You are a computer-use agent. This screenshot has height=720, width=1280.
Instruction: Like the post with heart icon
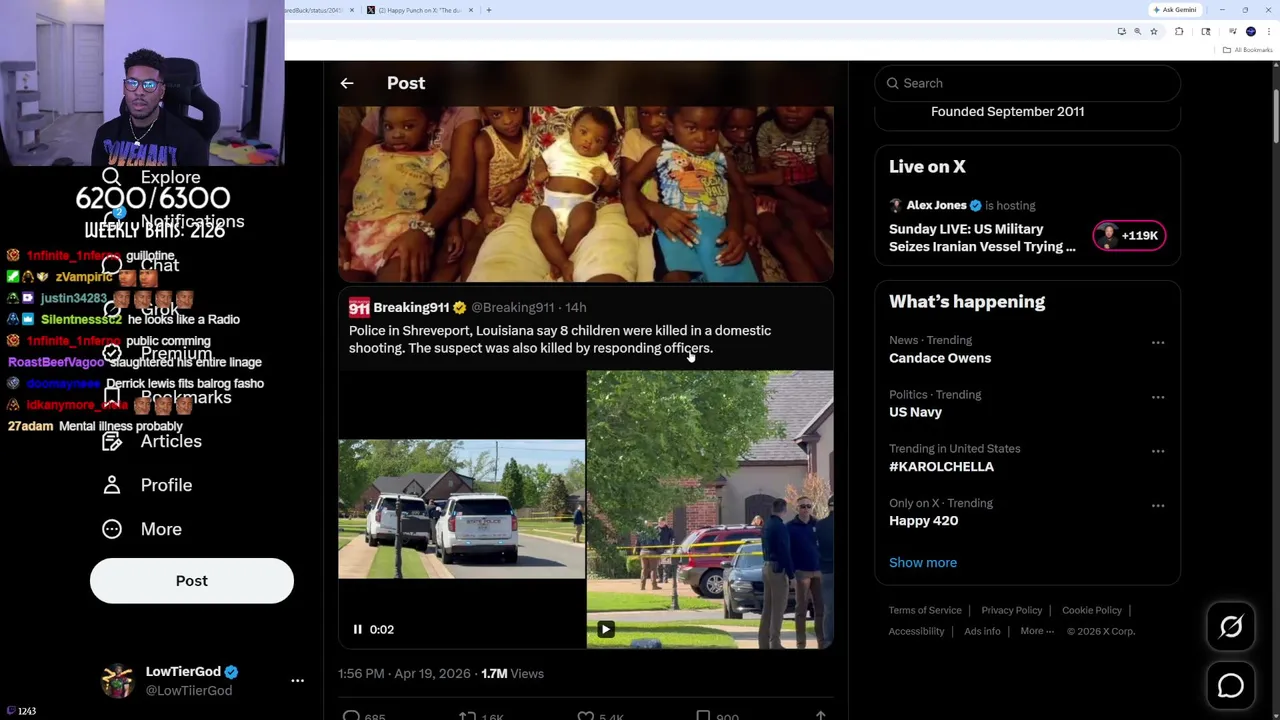click(586, 716)
